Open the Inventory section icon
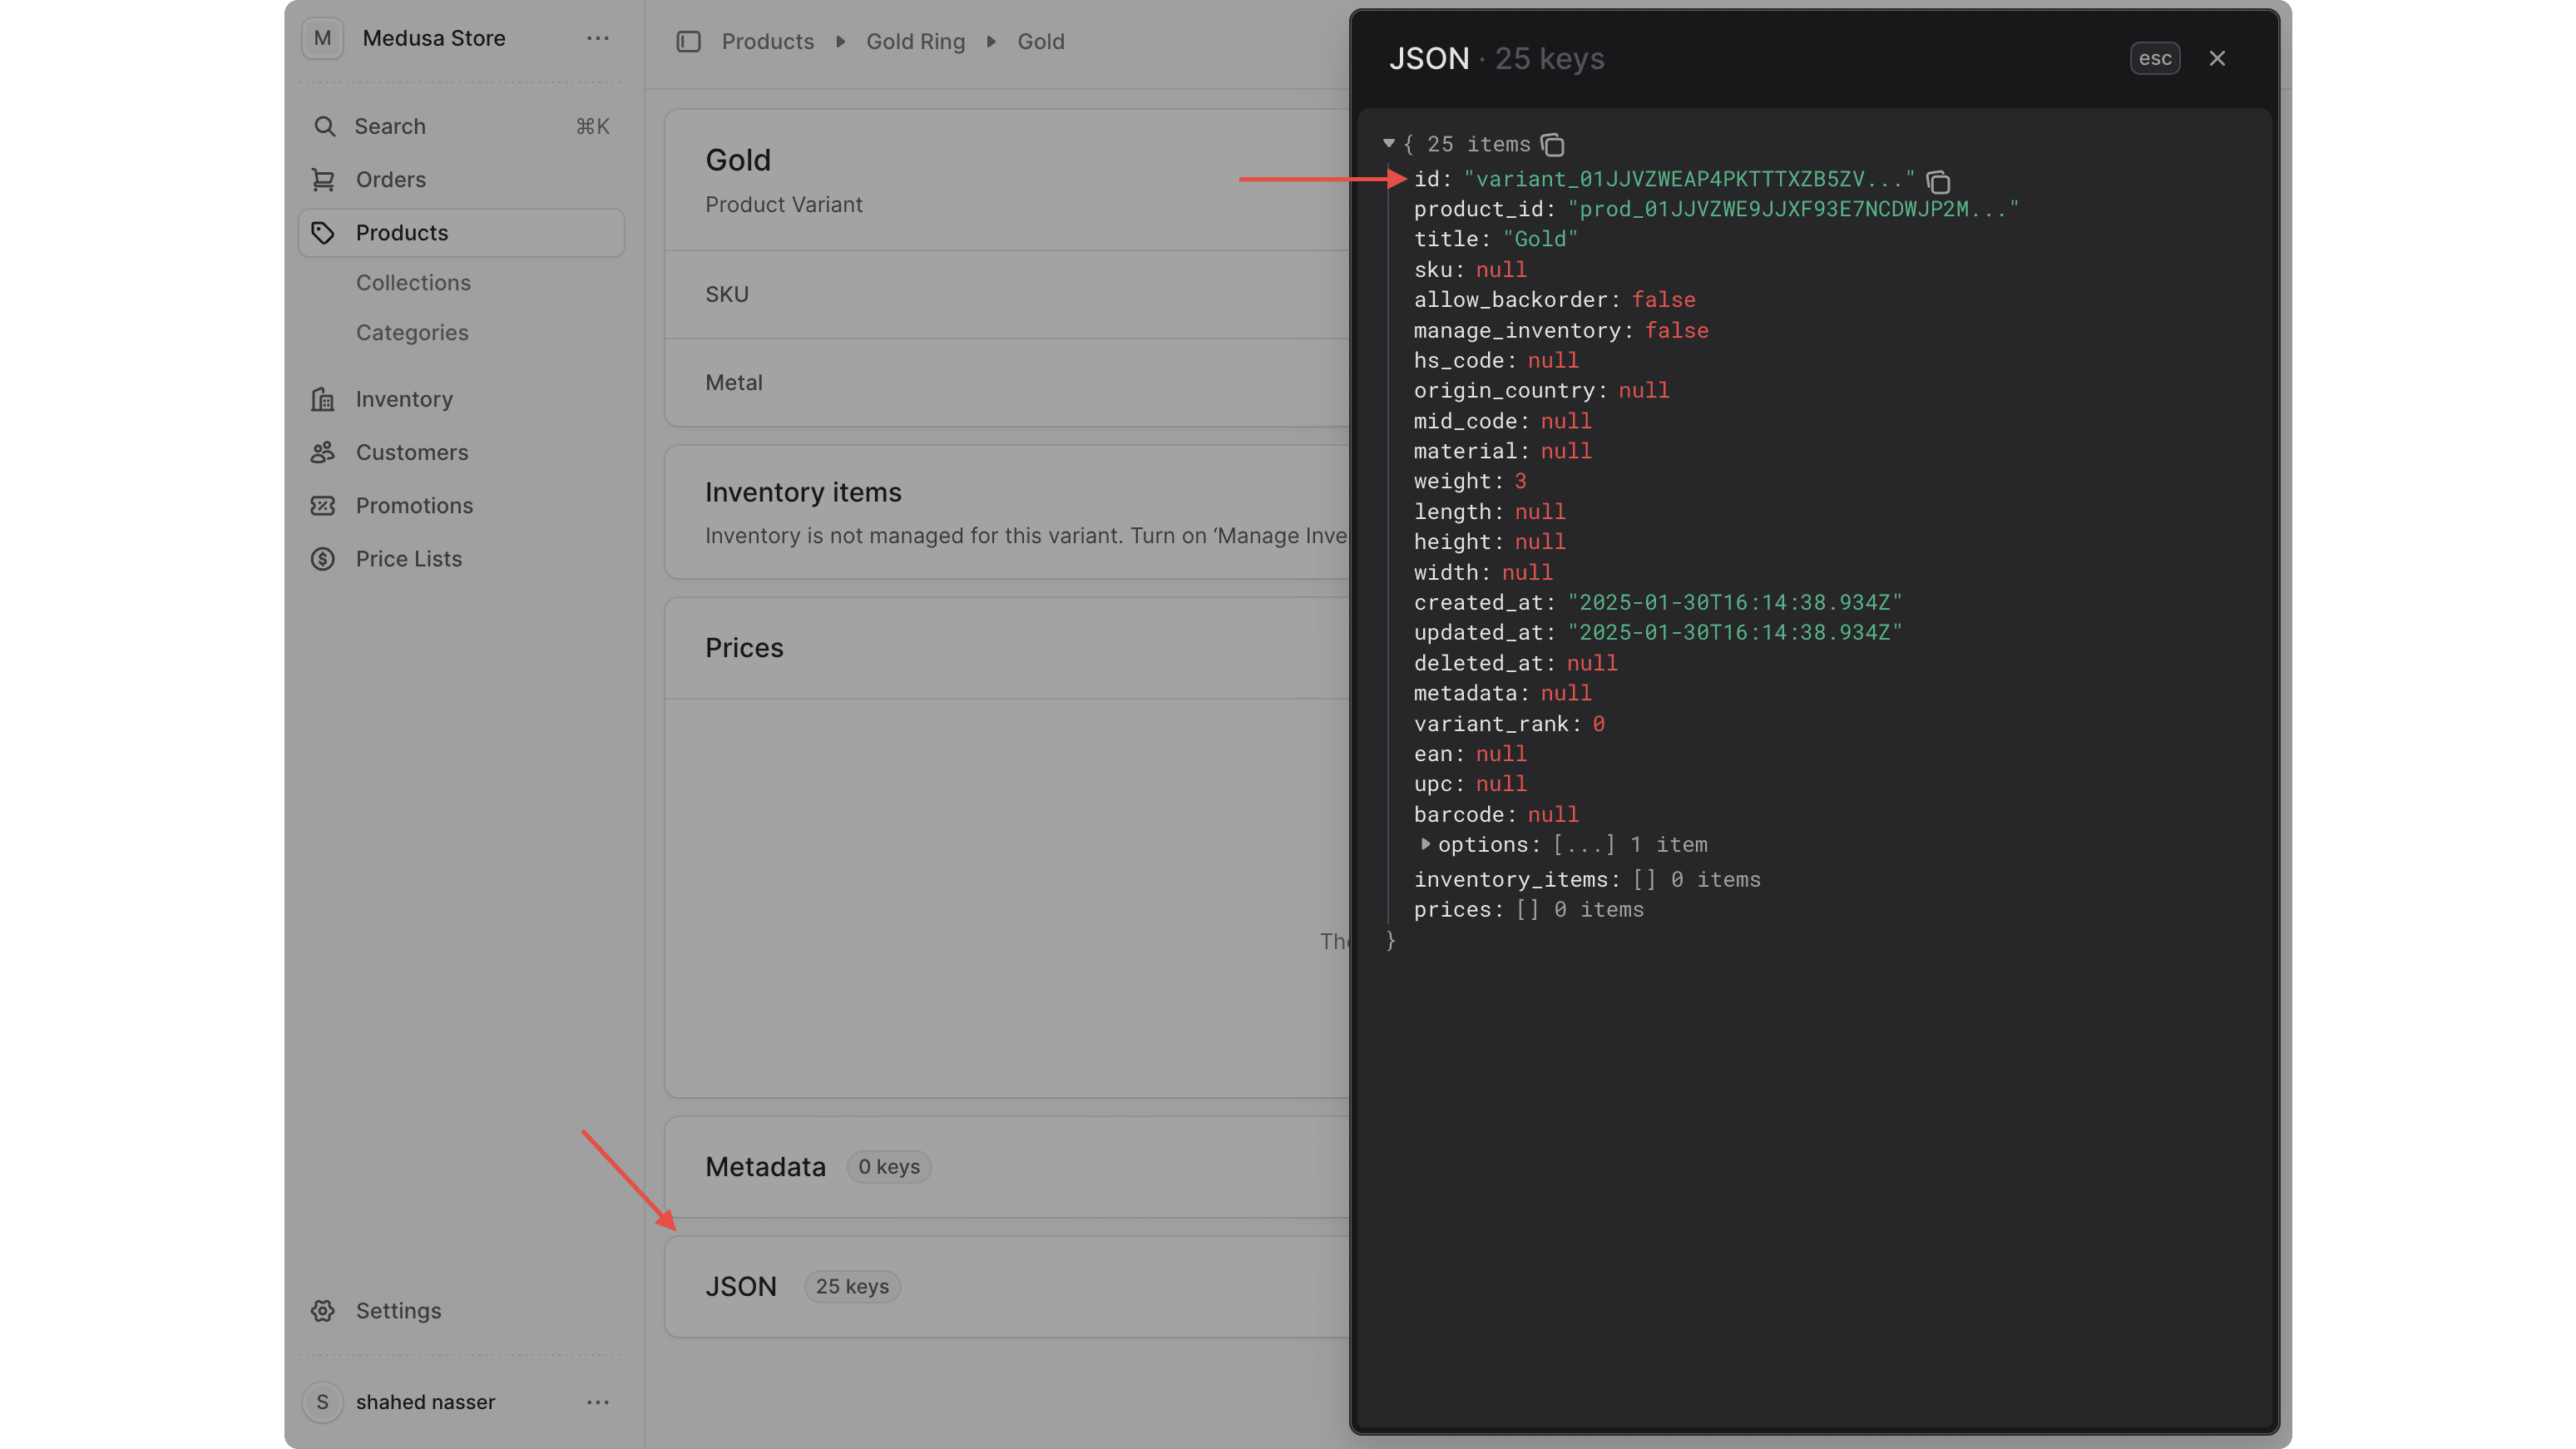This screenshot has width=2576, height=1449. click(323, 399)
